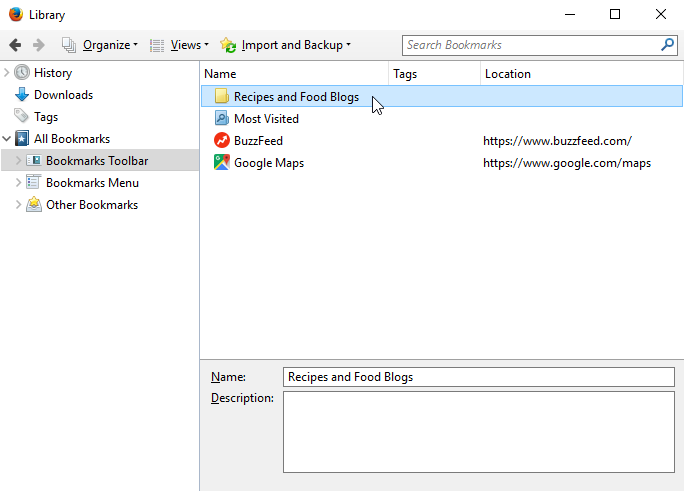Click the Tags icon in sidebar
The height and width of the screenshot is (491, 684).
pos(22,117)
